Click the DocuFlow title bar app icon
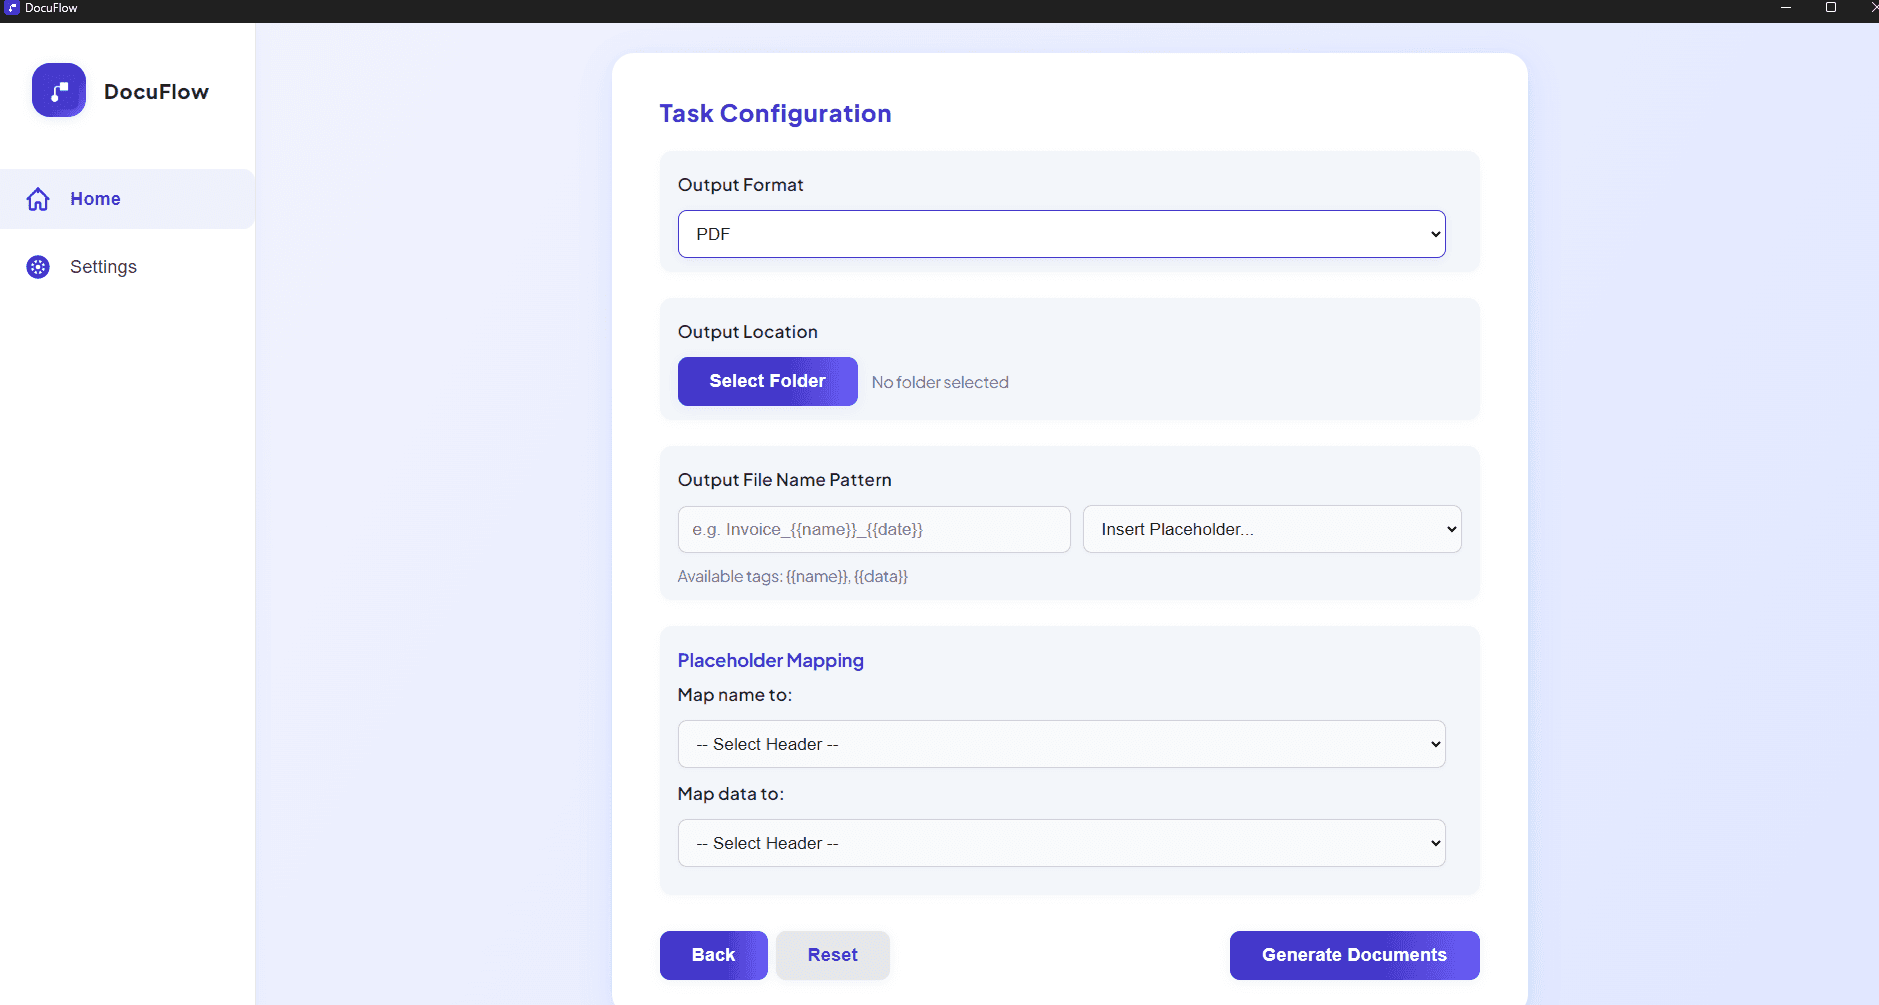Image resolution: width=1879 pixels, height=1005 pixels. click(x=12, y=8)
